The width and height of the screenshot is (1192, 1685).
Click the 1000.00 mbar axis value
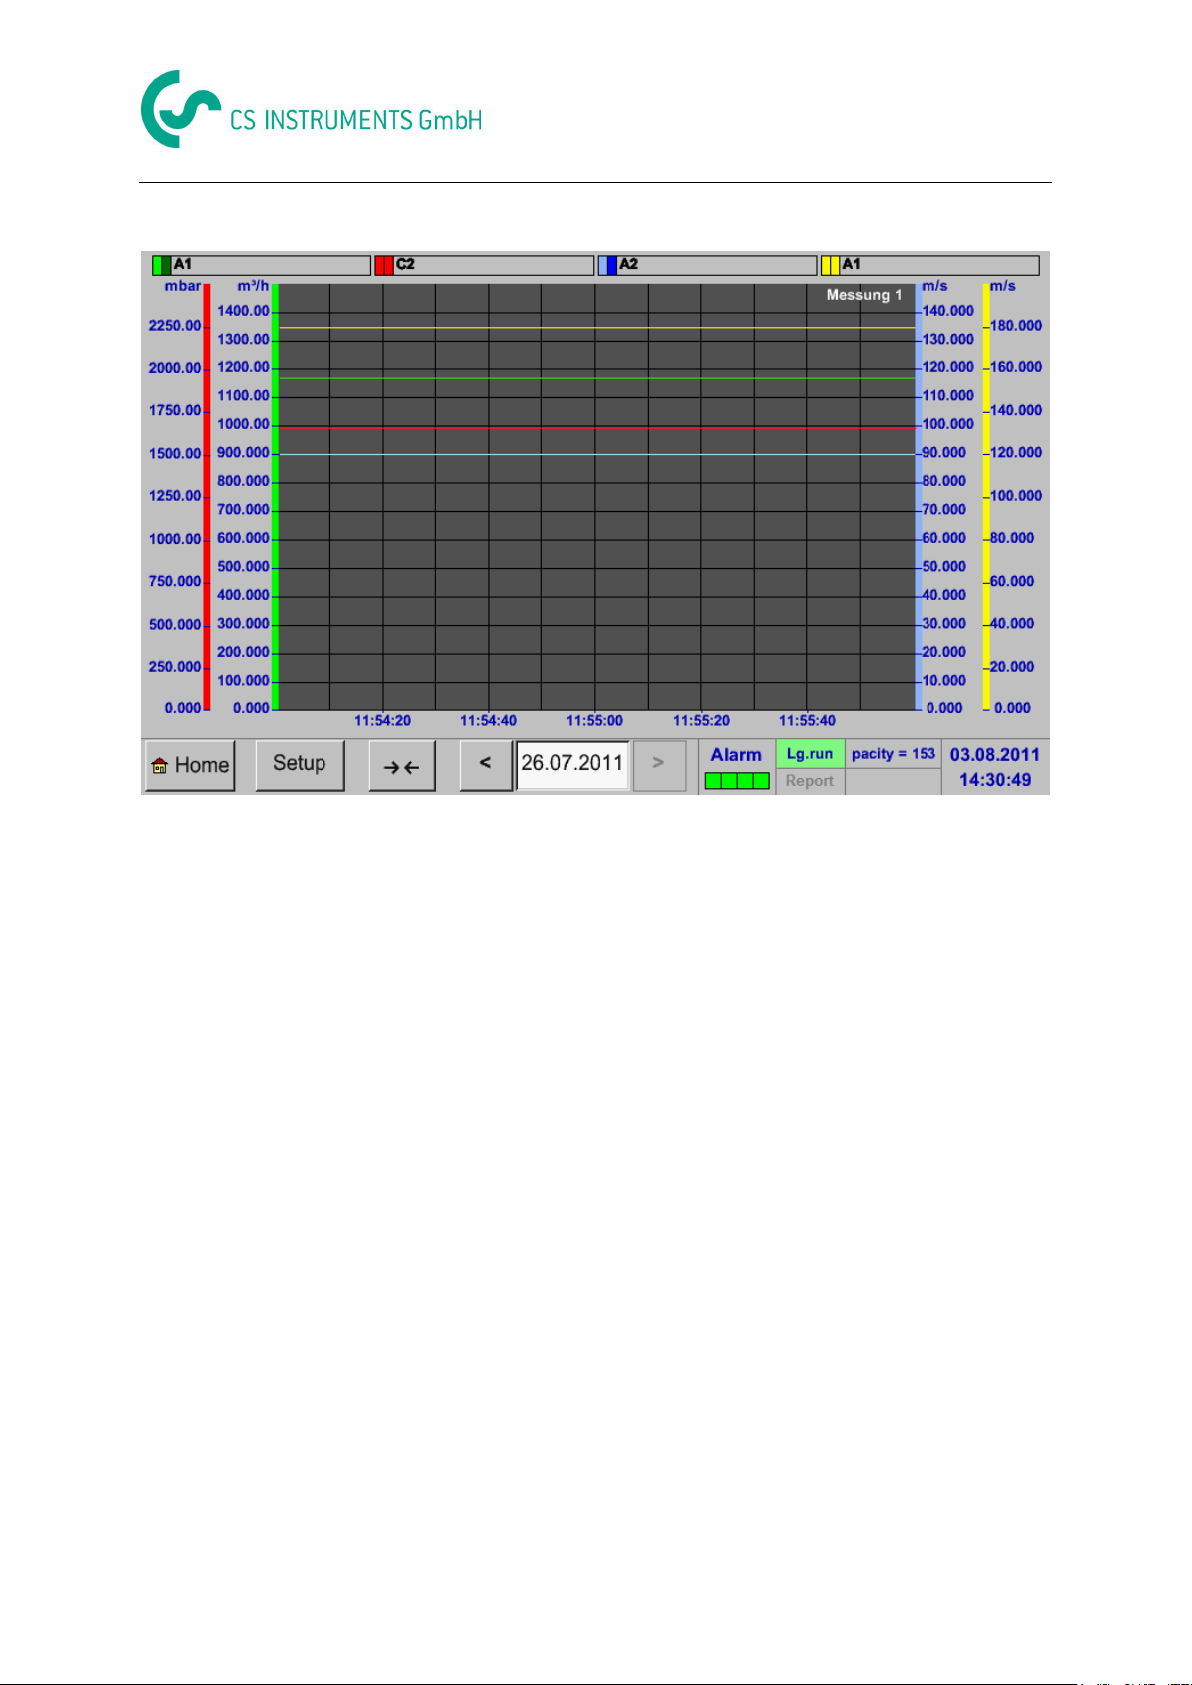tap(175, 539)
